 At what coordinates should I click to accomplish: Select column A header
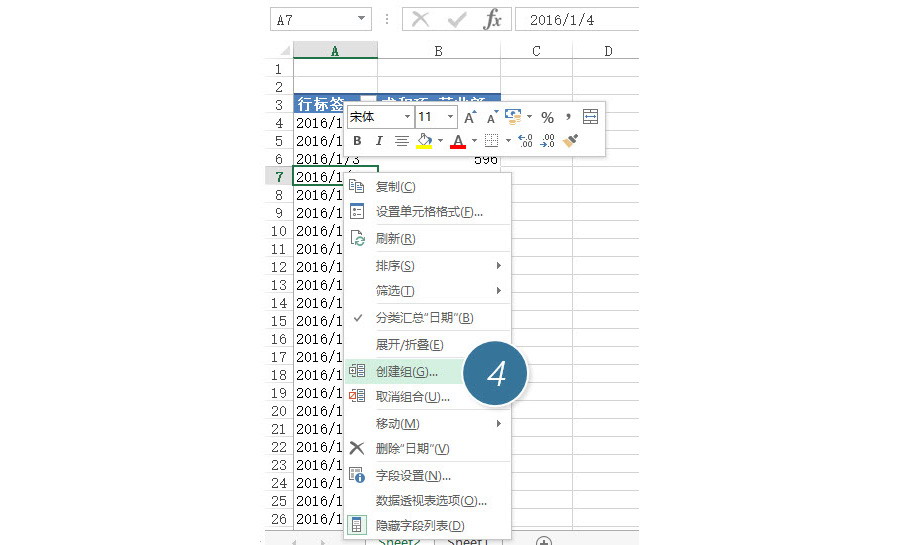click(x=335, y=50)
